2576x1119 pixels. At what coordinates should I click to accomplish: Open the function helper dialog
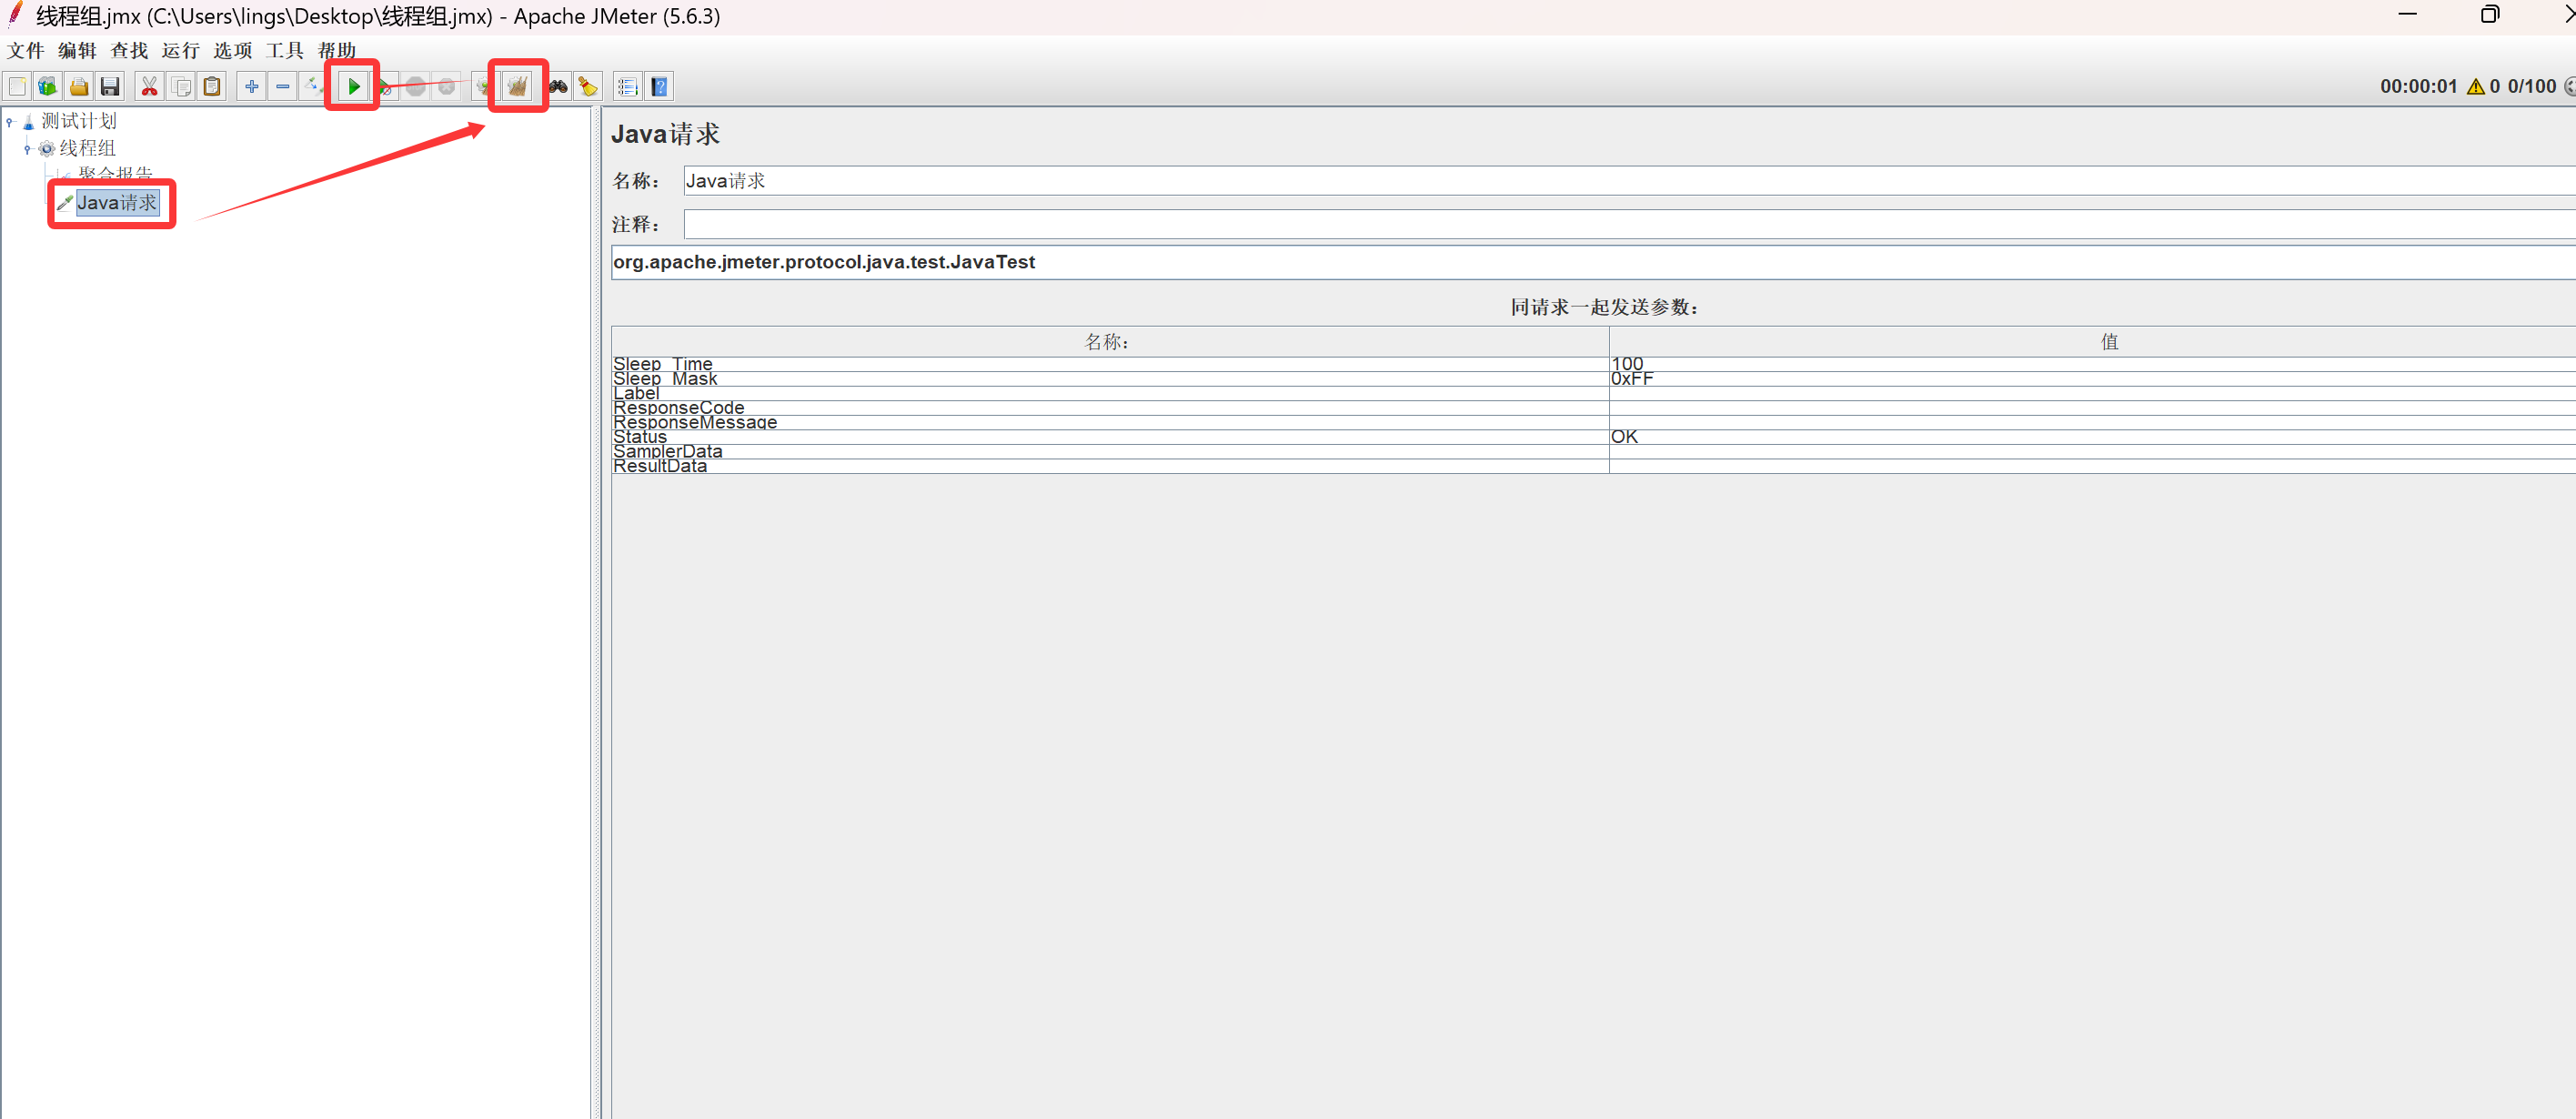click(x=627, y=86)
